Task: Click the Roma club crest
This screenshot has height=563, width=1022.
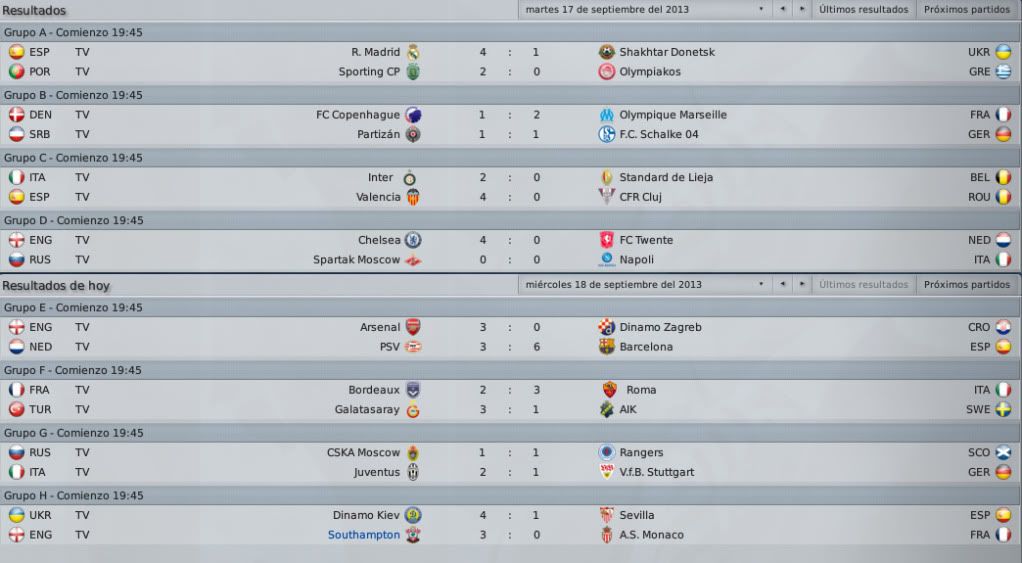Action: point(609,390)
